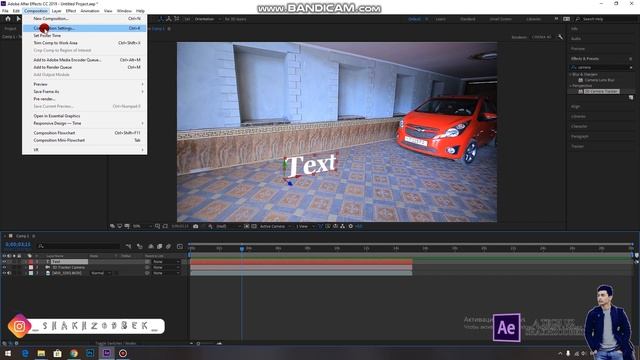Select the Text layer name

69,262
